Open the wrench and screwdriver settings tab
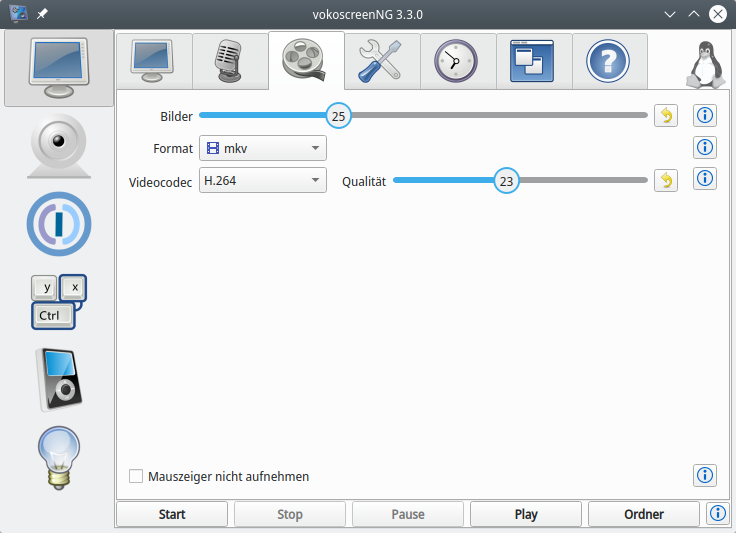The width and height of the screenshot is (736, 533). coord(382,61)
